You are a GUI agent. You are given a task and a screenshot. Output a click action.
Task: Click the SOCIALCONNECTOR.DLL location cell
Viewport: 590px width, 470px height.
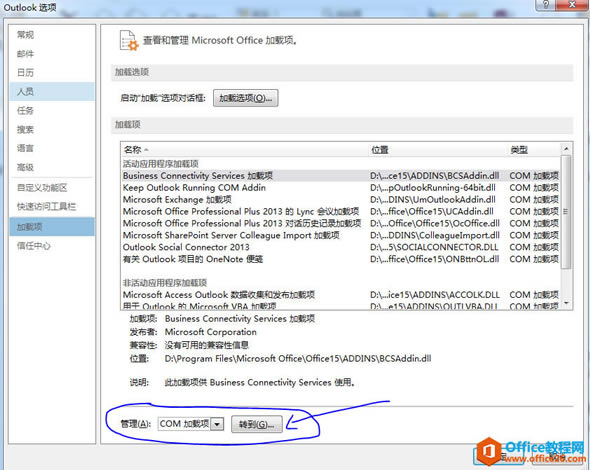(x=434, y=247)
